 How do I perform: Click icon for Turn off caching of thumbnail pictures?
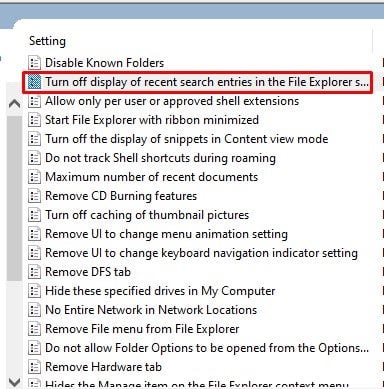[34, 215]
